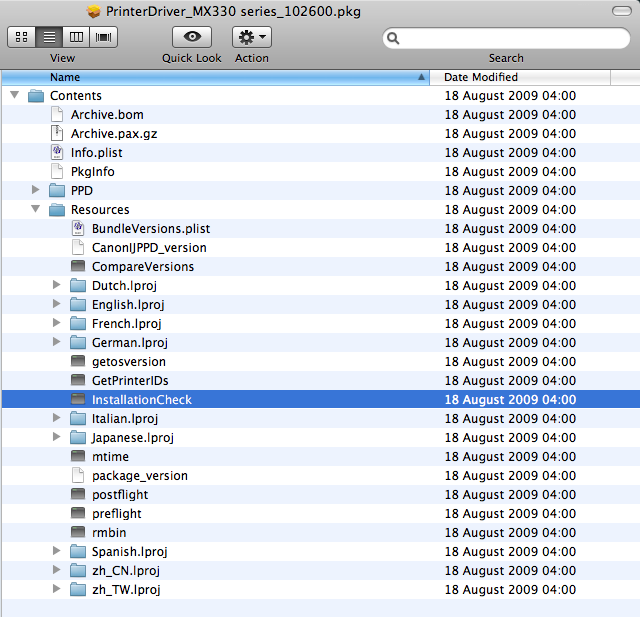Sort by the Date Modified column header
This screenshot has height=617, width=640.
(x=520, y=77)
